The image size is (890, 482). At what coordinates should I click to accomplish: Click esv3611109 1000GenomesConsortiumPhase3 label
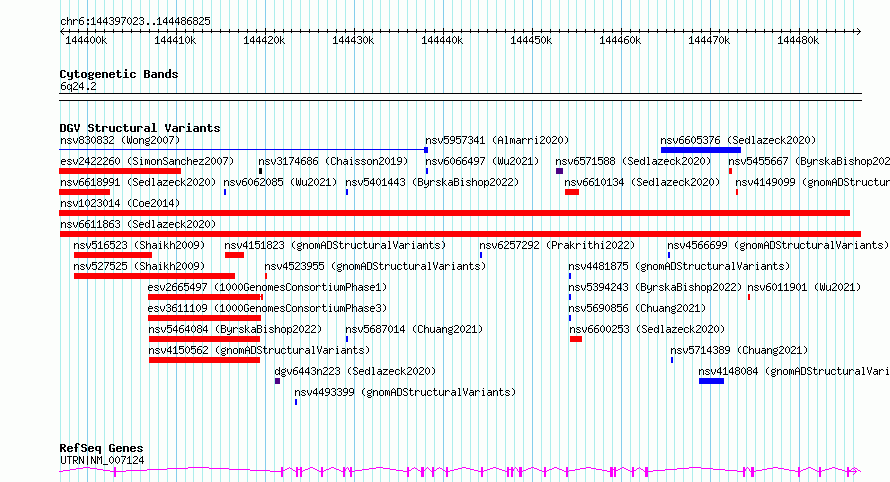point(267,308)
